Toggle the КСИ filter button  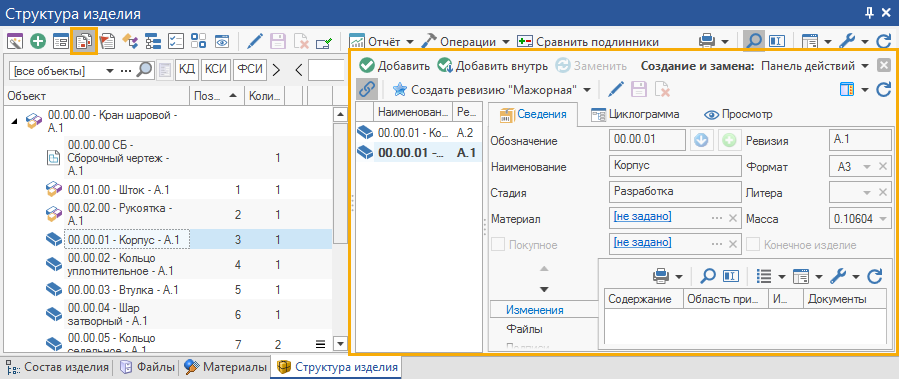tap(217, 70)
